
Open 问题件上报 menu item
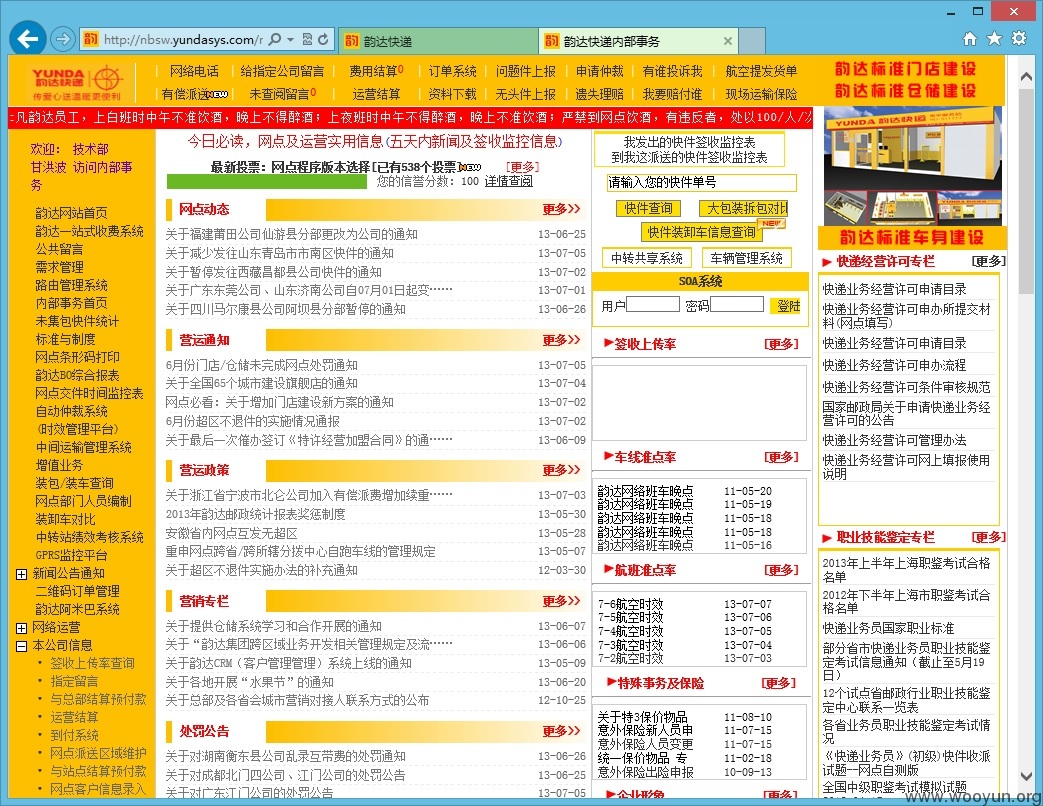pos(525,71)
